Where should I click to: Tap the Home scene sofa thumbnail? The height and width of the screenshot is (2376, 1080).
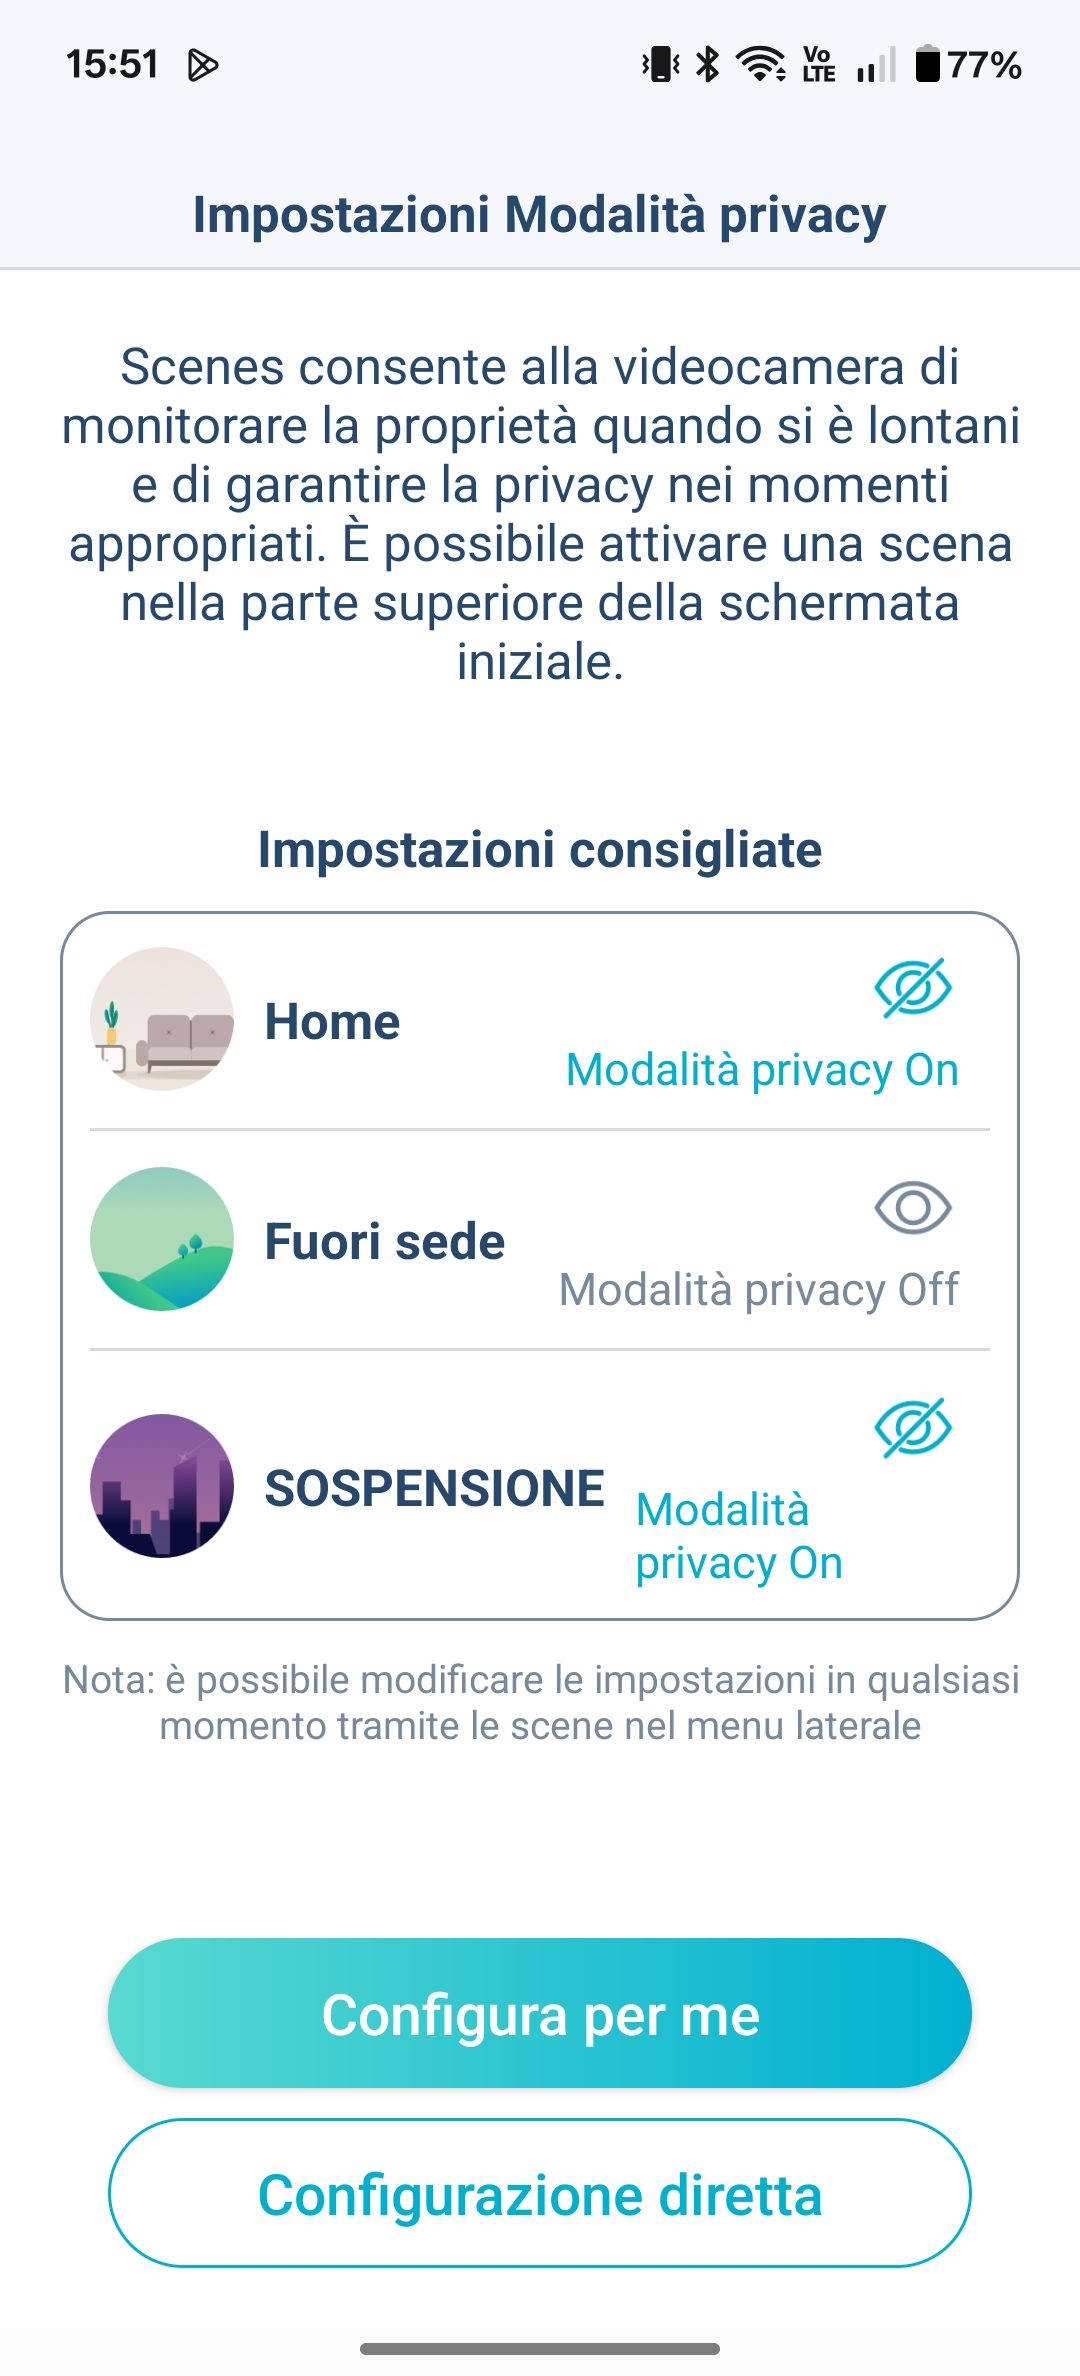coord(162,1019)
